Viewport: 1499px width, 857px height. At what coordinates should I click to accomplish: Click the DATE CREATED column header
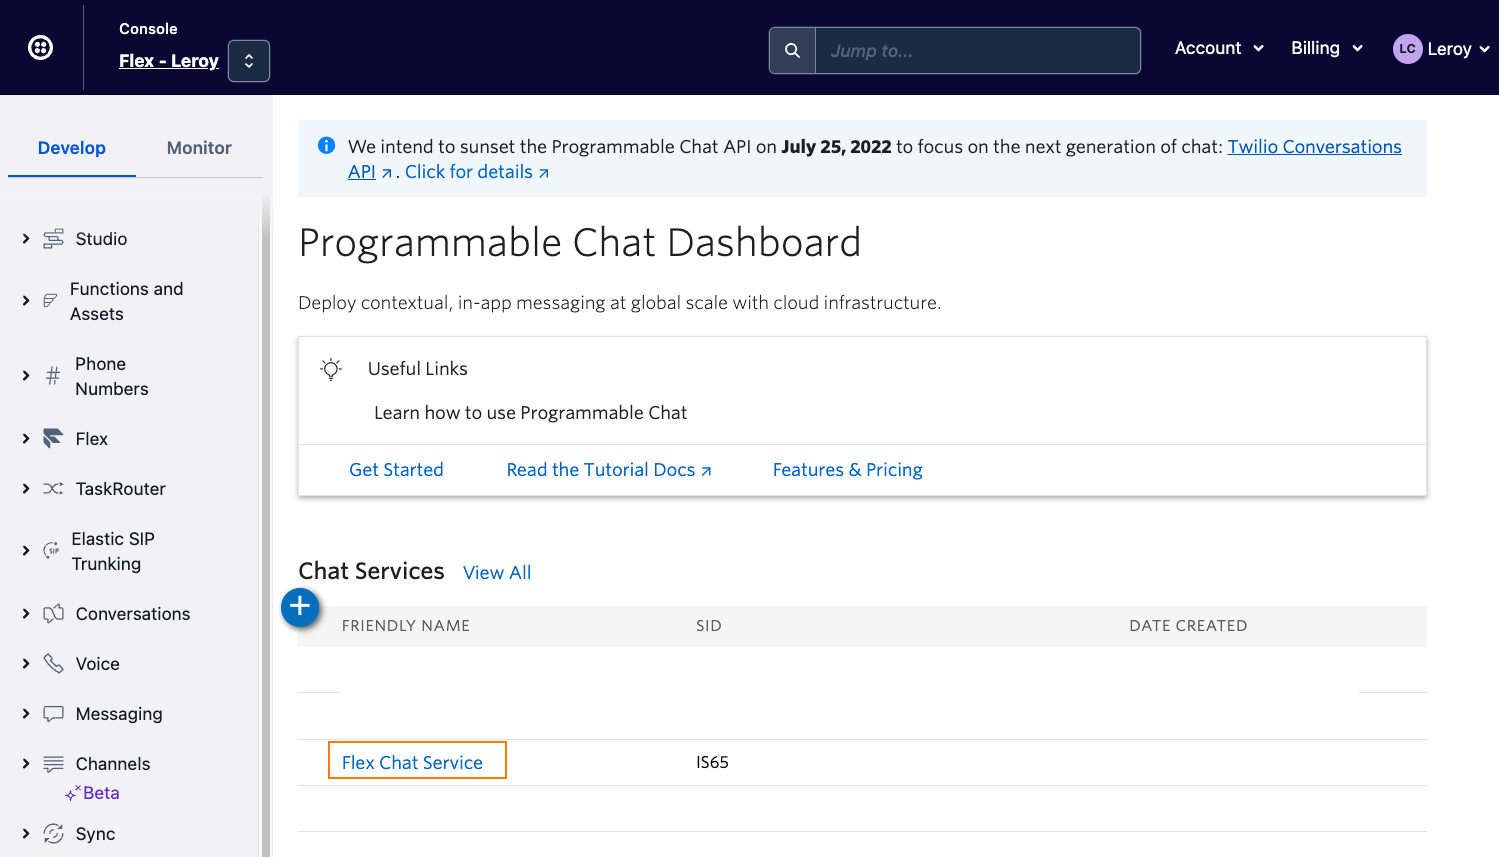pyautogui.click(x=1188, y=626)
